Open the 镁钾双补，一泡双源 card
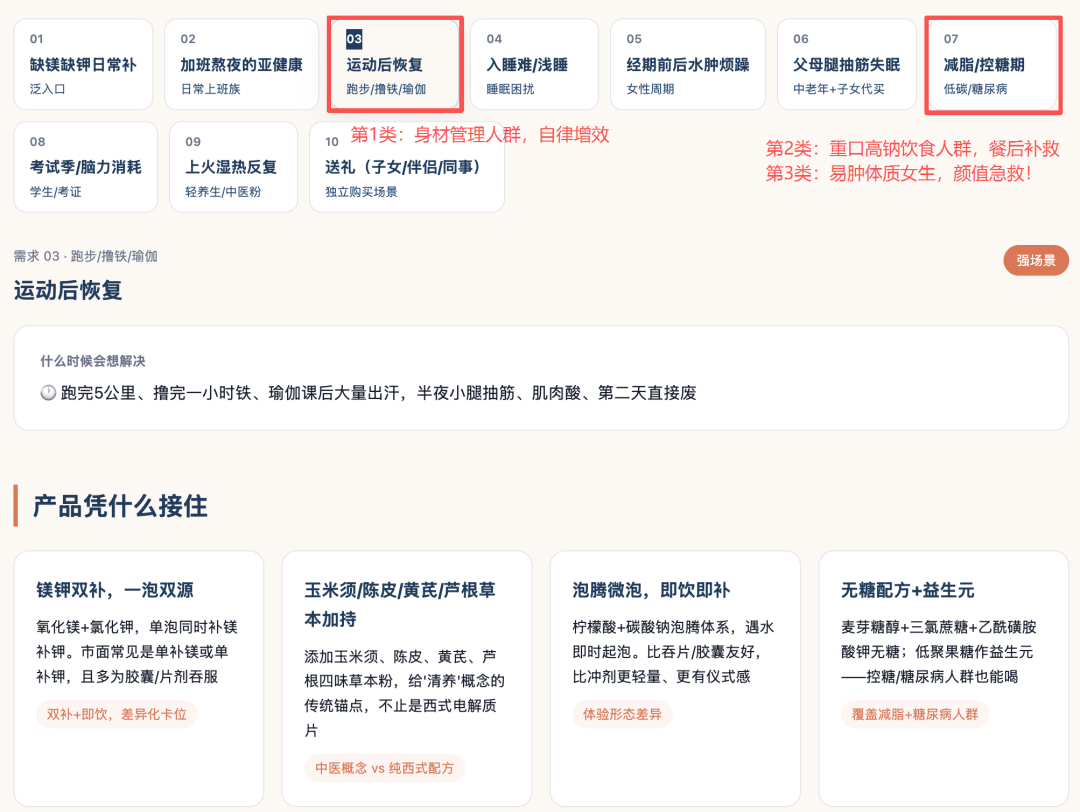Screen dimensions: 1080x812 pyautogui.click(x=139, y=678)
